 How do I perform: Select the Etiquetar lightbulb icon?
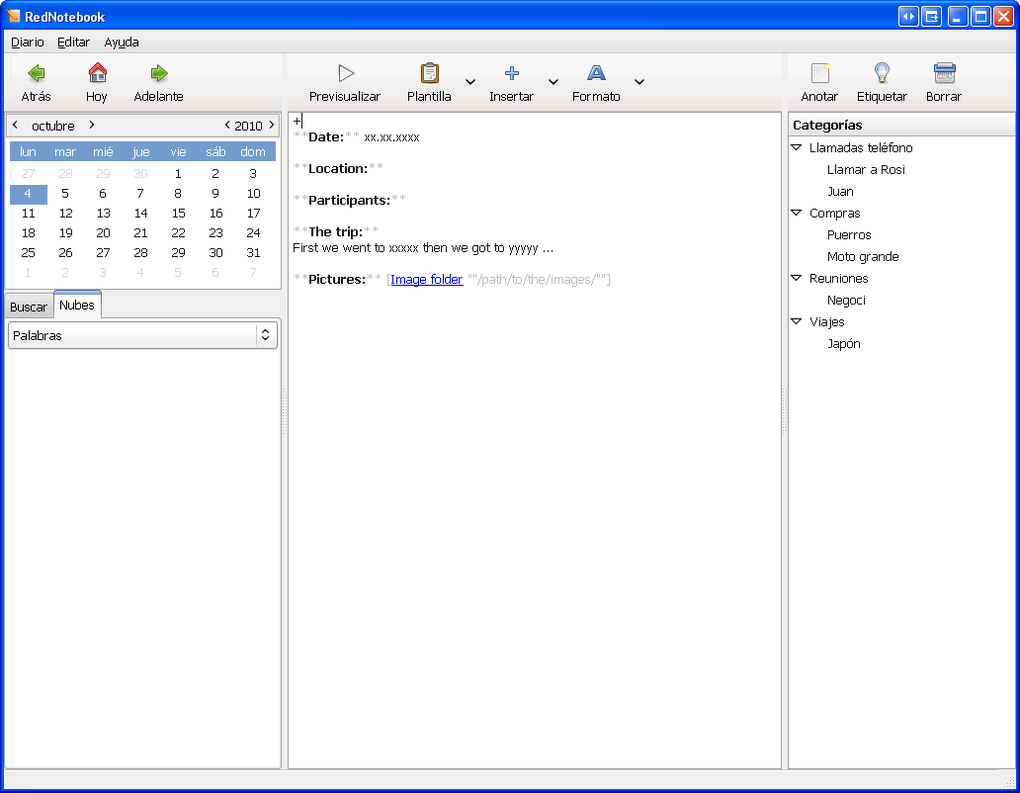coord(881,72)
